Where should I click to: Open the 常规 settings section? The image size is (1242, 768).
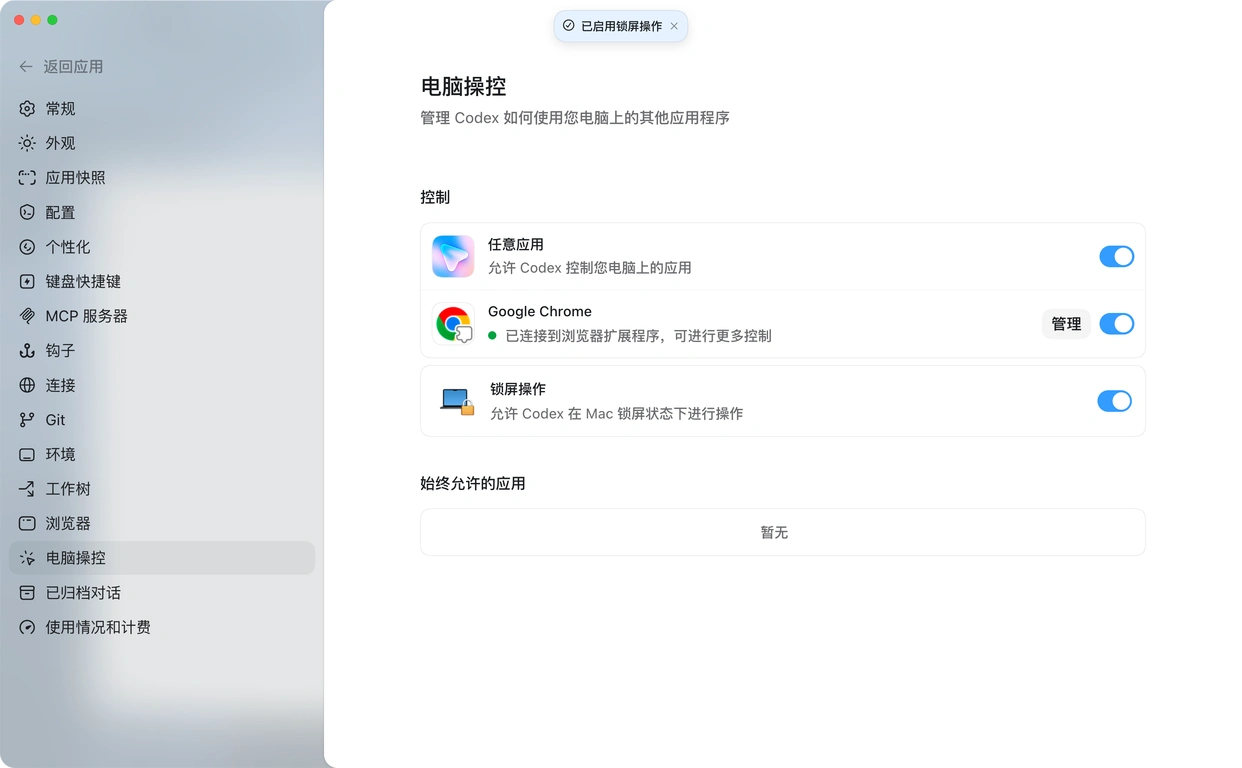(x=162, y=109)
